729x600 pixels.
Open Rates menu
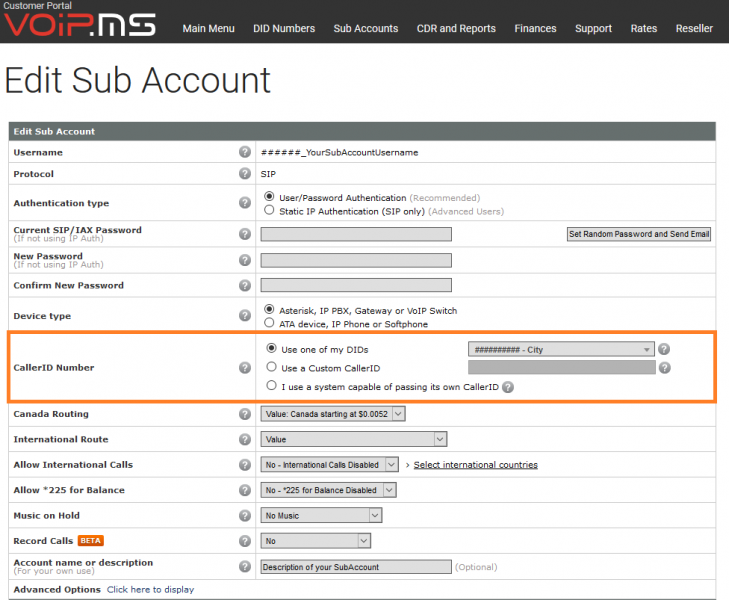tap(643, 28)
